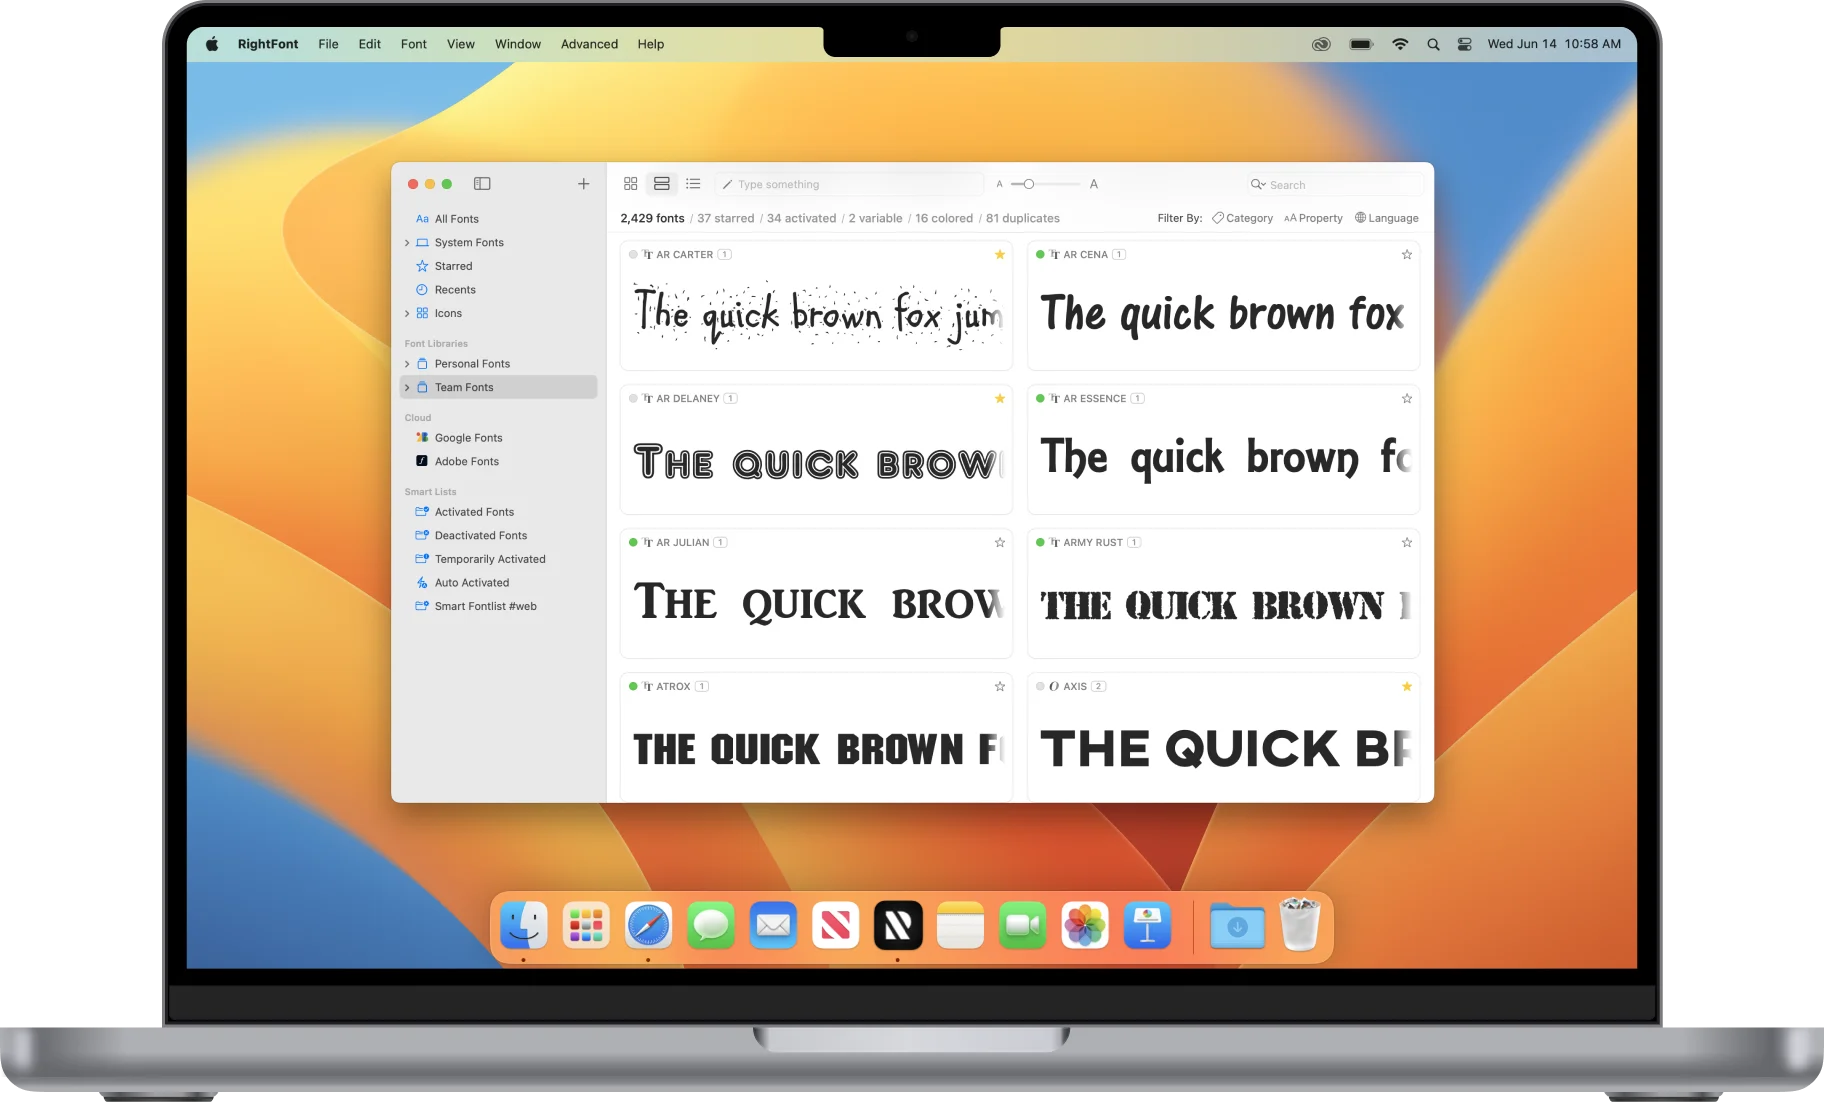Open the View menu
The width and height of the screenshot is (1824, 1102).
pyautogui.click(x=461, y=44)
